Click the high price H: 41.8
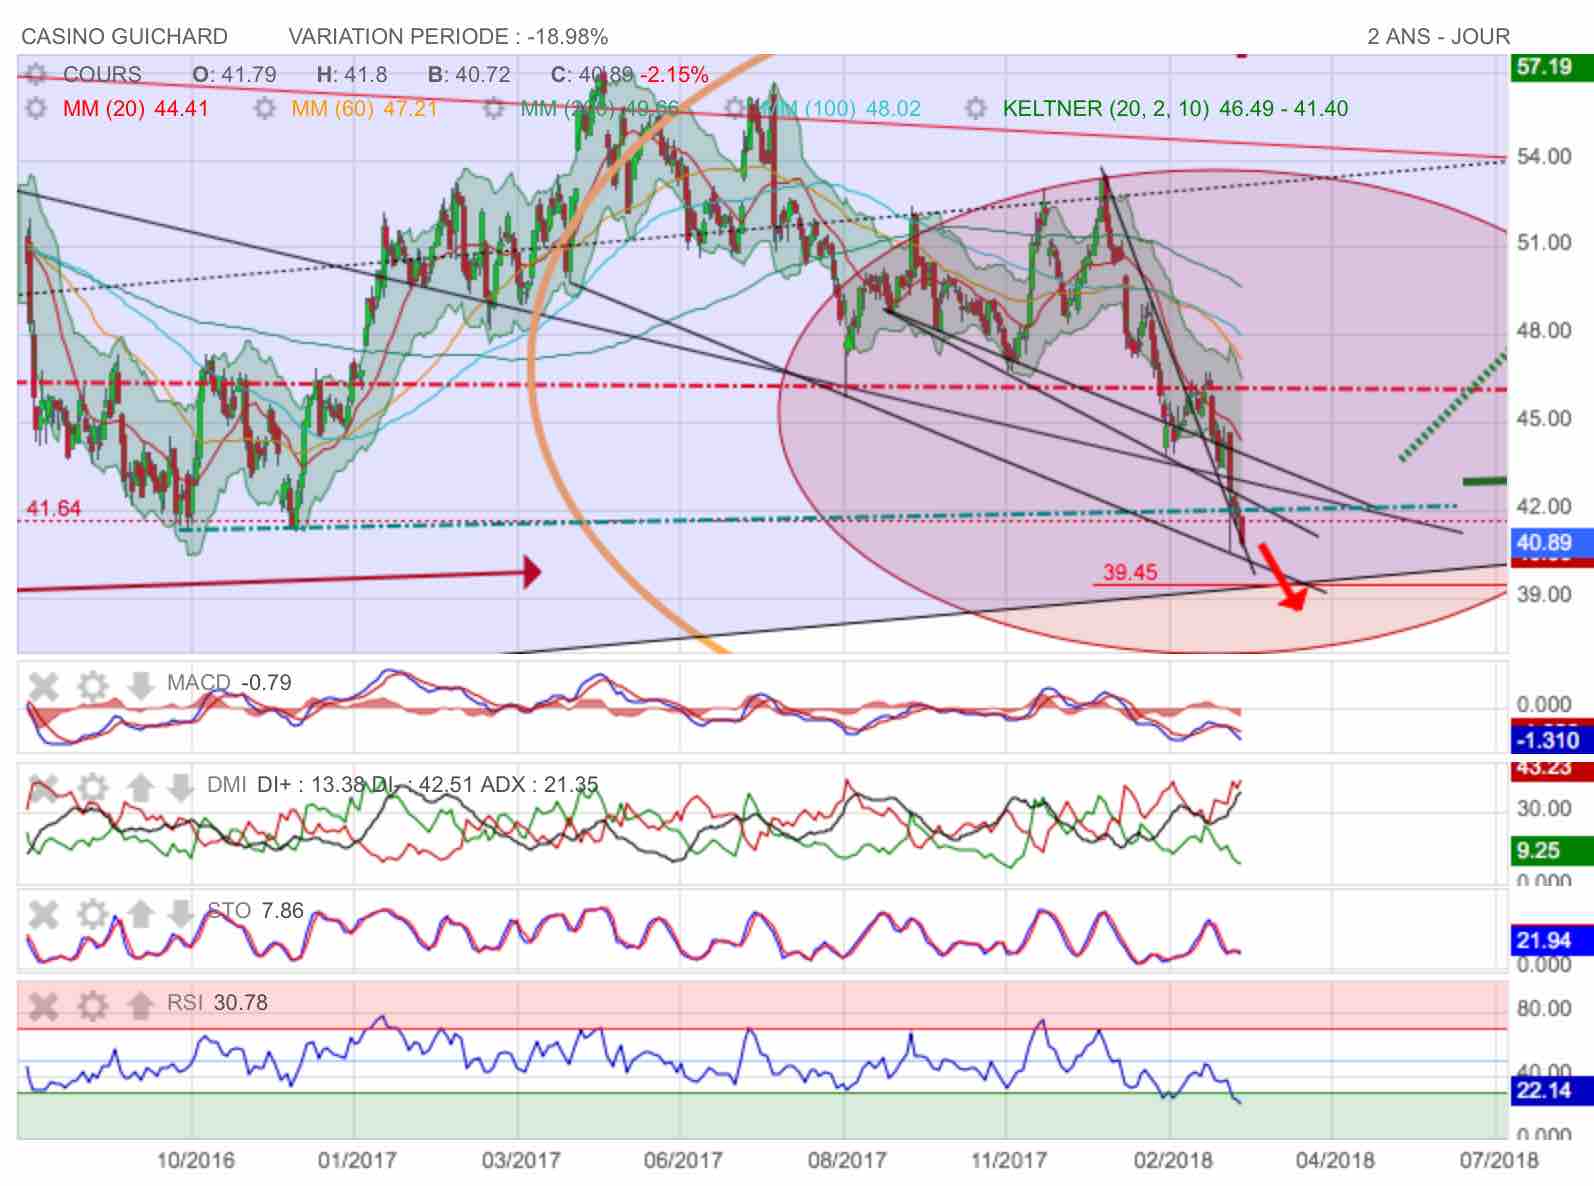 pyautogui.click(x=351, y=75)
